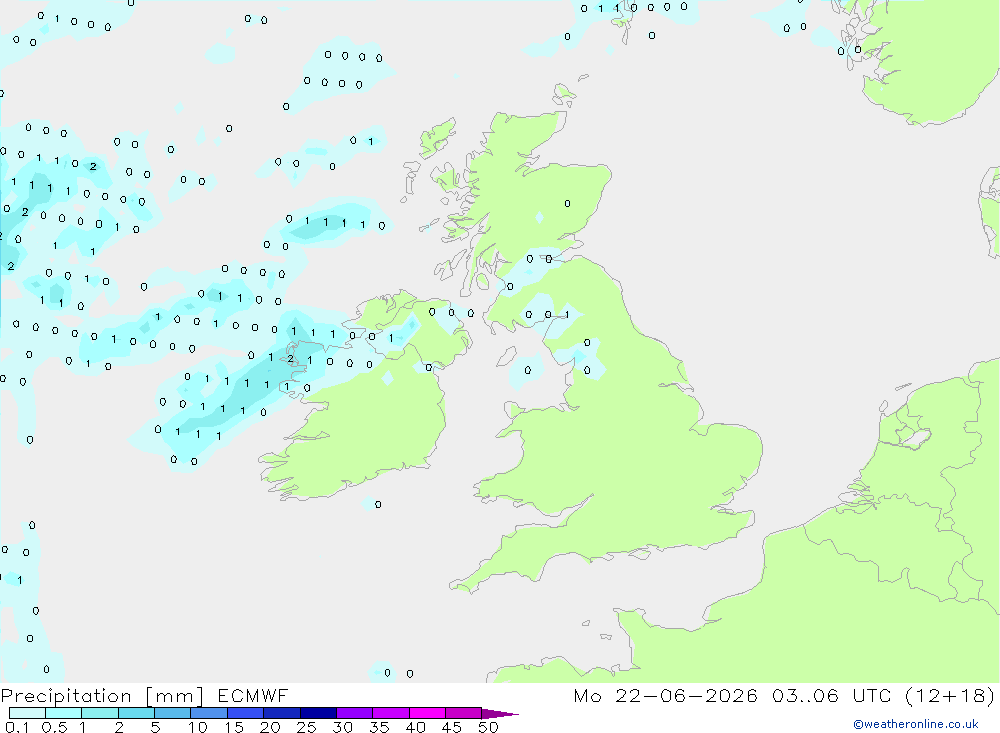This screenshot has height=733, width=1000.
Task: Click the '25' legend scale label
Action: [307, 727]
